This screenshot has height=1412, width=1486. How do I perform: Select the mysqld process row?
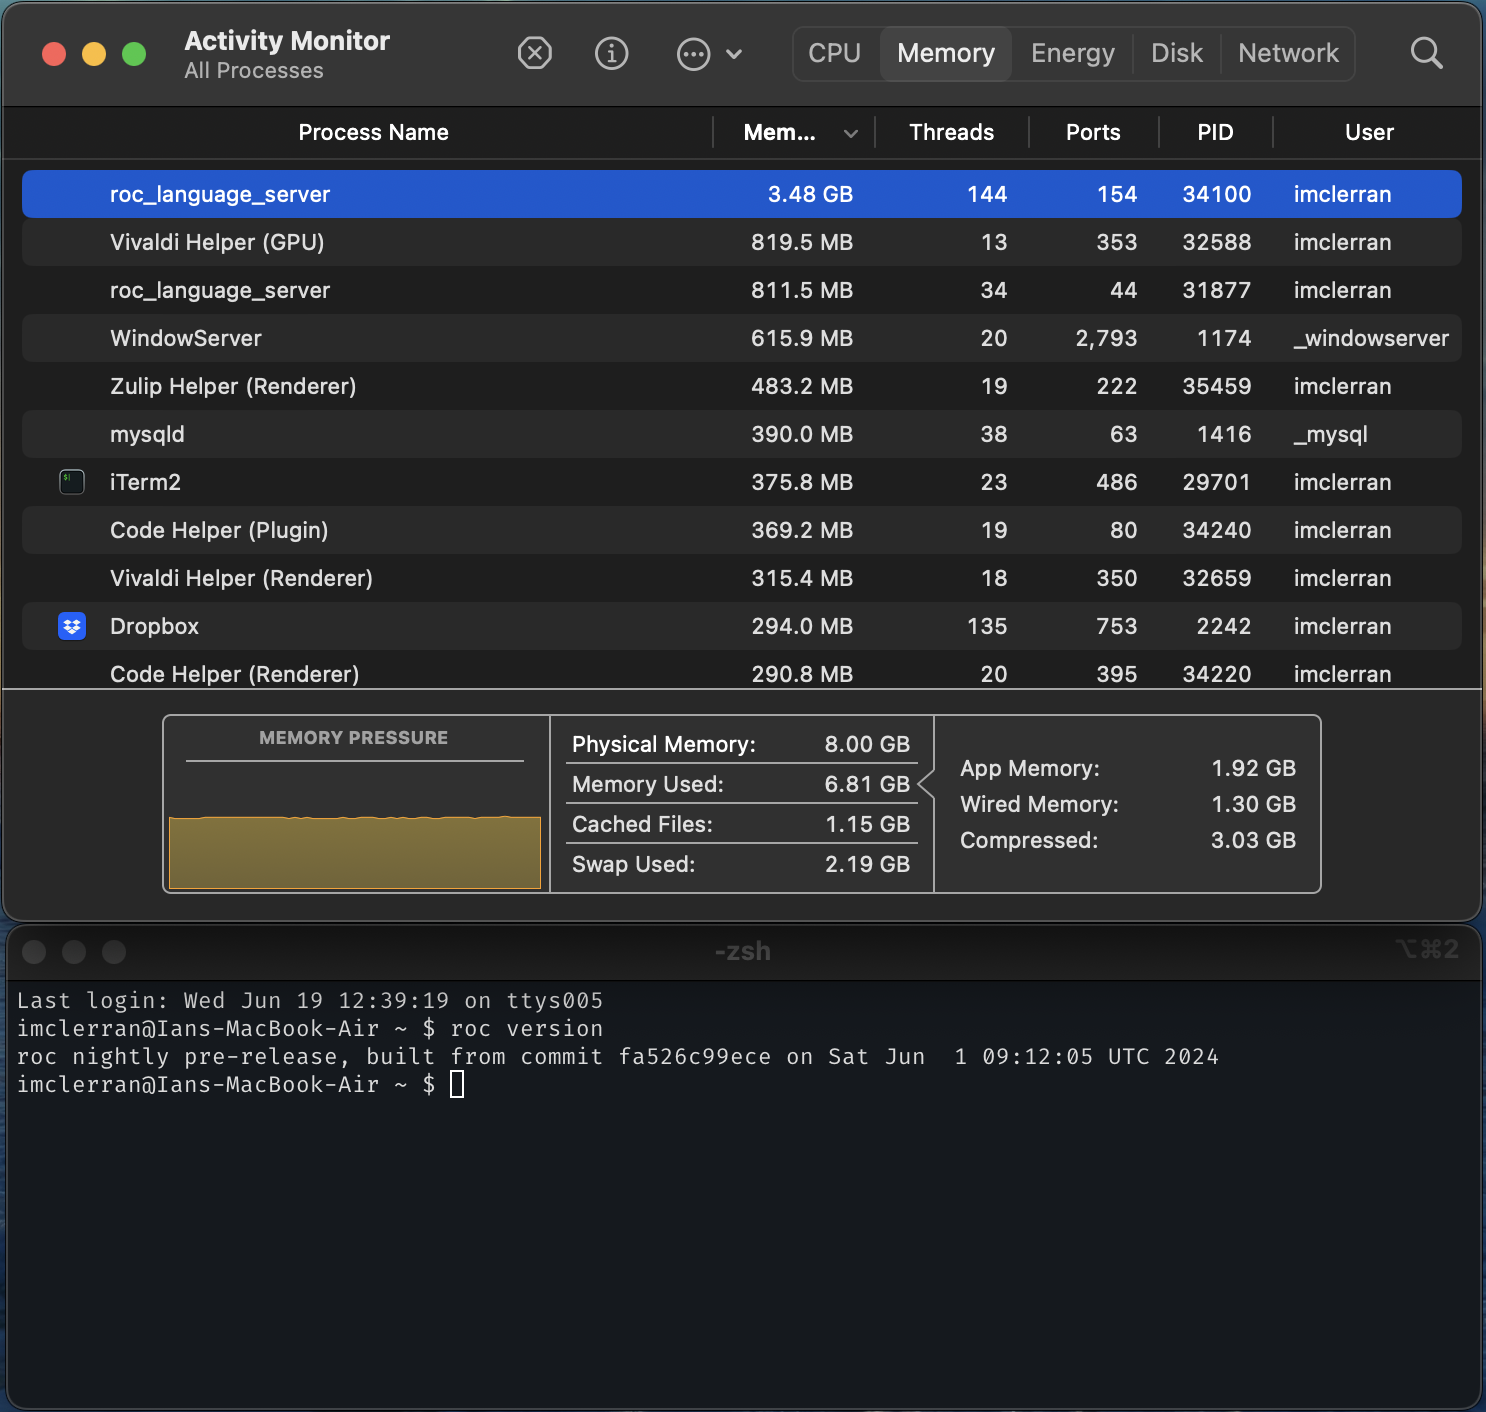tap(742, 434)
